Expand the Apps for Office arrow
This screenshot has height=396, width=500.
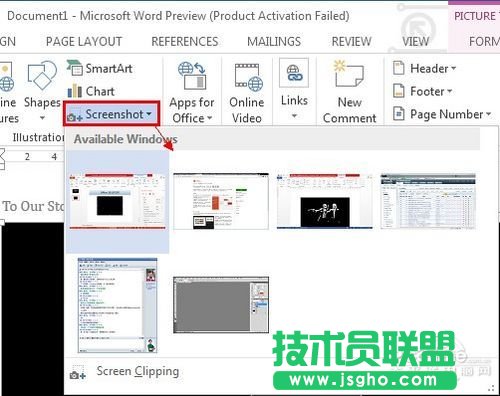coord(210,118)
